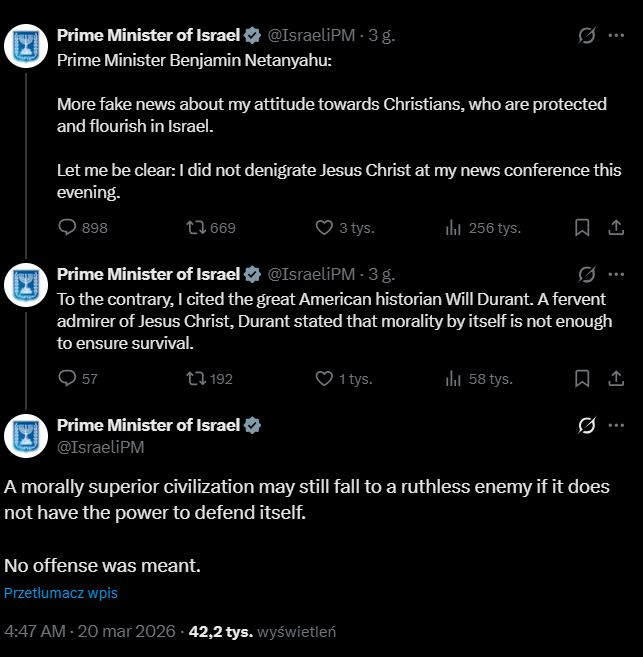Bookmark the Will Durant tweet
This screenshot has width=643, height=657.
(582, 379)
